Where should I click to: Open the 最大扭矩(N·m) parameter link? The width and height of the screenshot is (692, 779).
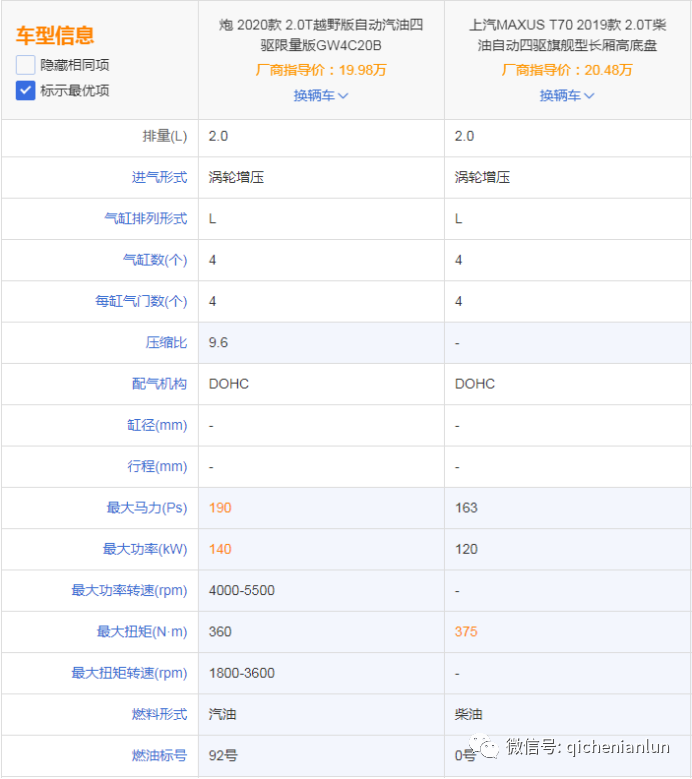tap(142, 631)
